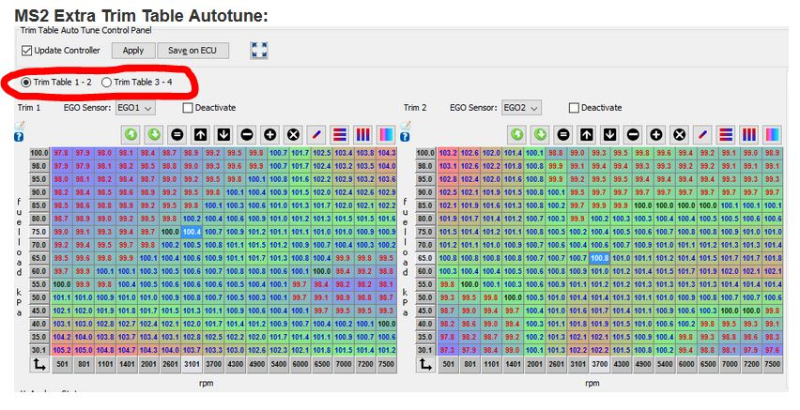Click the vertical interpolate stripes icon in Trim 1
800x410 pixels.
[x=361, y=134]
